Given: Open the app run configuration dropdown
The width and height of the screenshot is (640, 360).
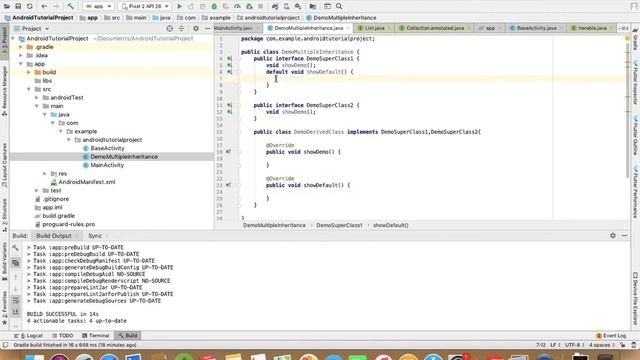Looking at the screenshot, I should (x=98, y=7).
